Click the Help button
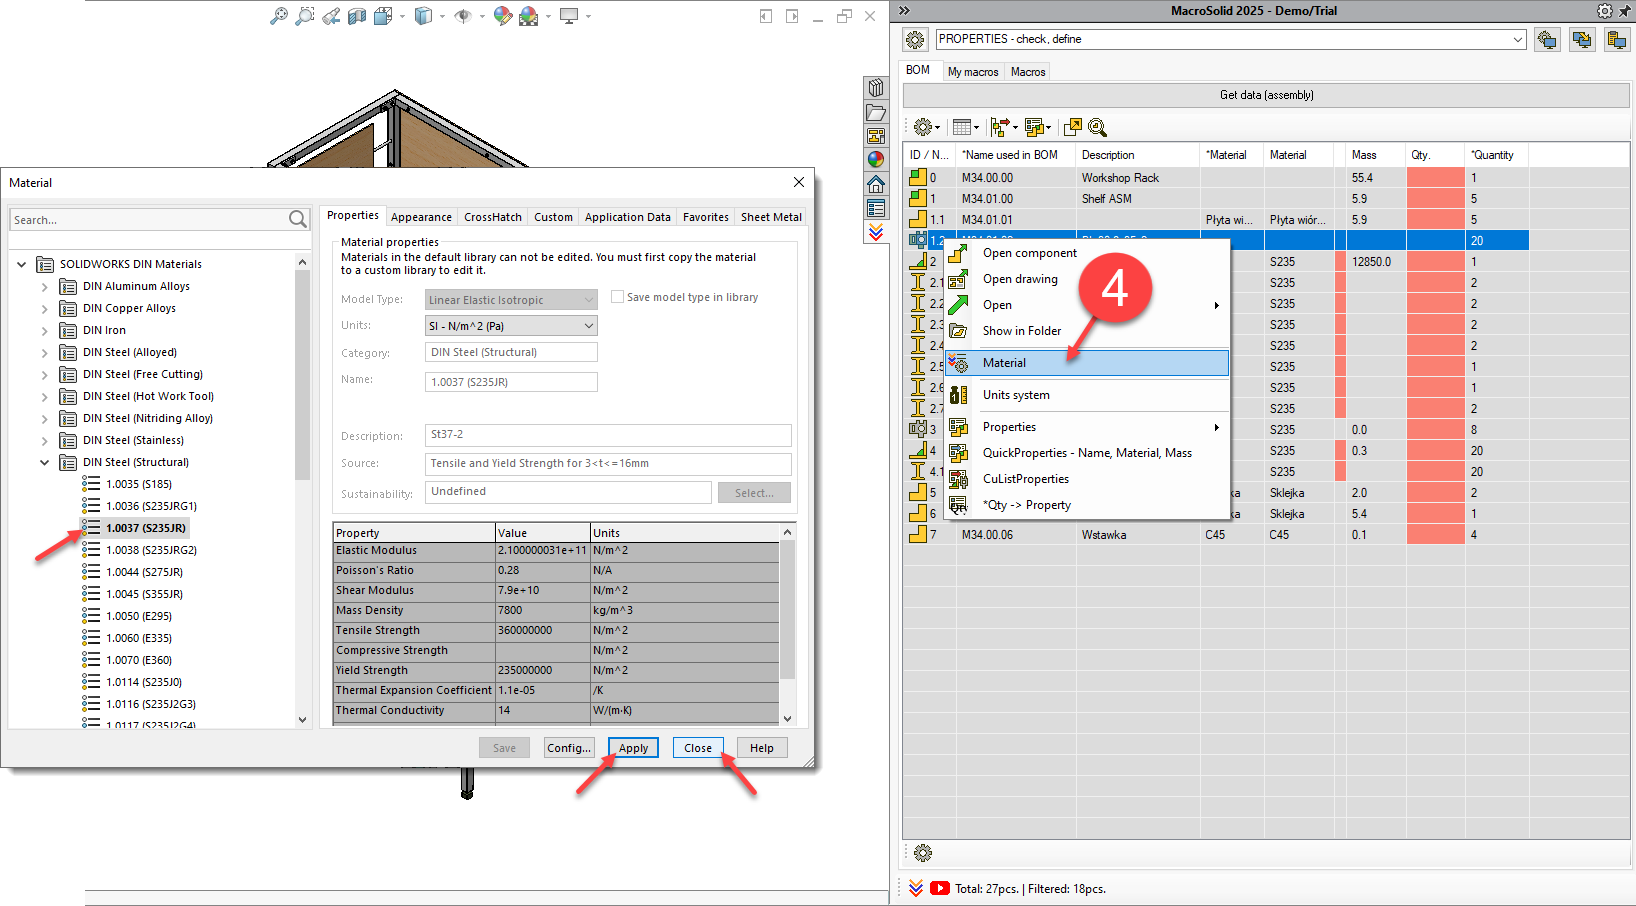1636x906 pixels. pyautogui.click(x=762, y=748)
